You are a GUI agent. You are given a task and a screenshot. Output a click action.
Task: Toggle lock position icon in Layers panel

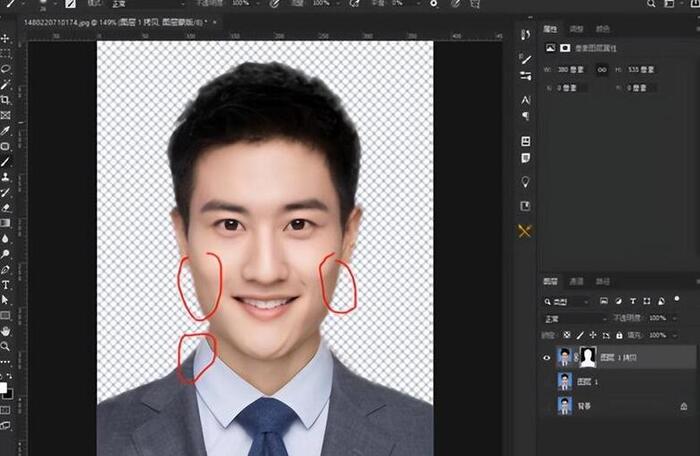pyautogui.click(x=593, y=335)
